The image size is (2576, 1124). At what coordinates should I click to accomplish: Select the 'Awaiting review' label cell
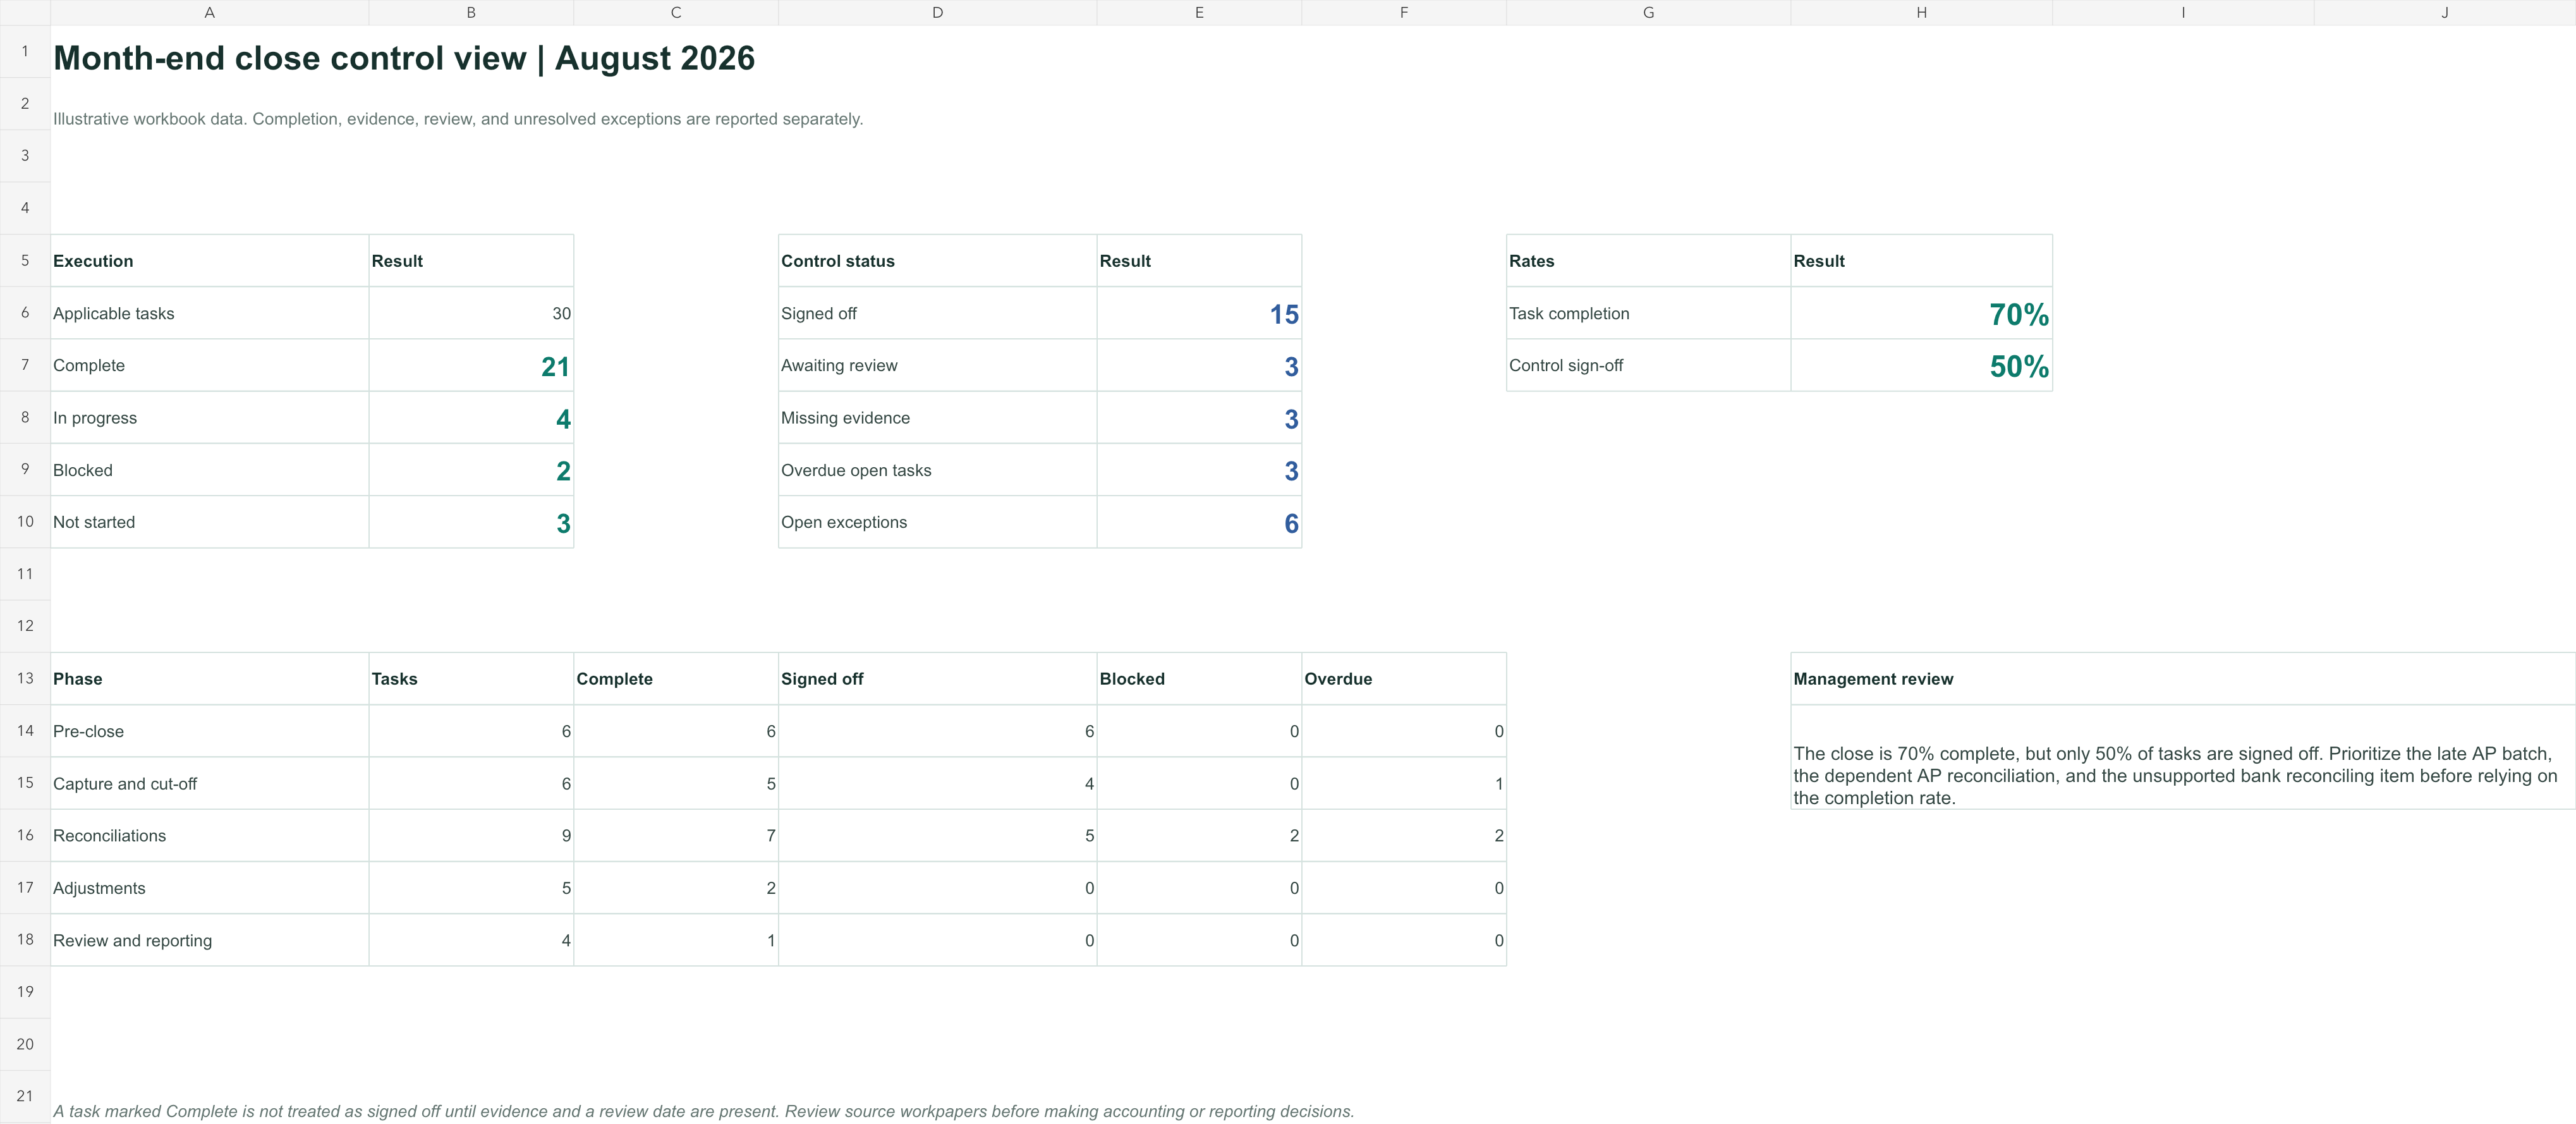(x=938, y=365)
